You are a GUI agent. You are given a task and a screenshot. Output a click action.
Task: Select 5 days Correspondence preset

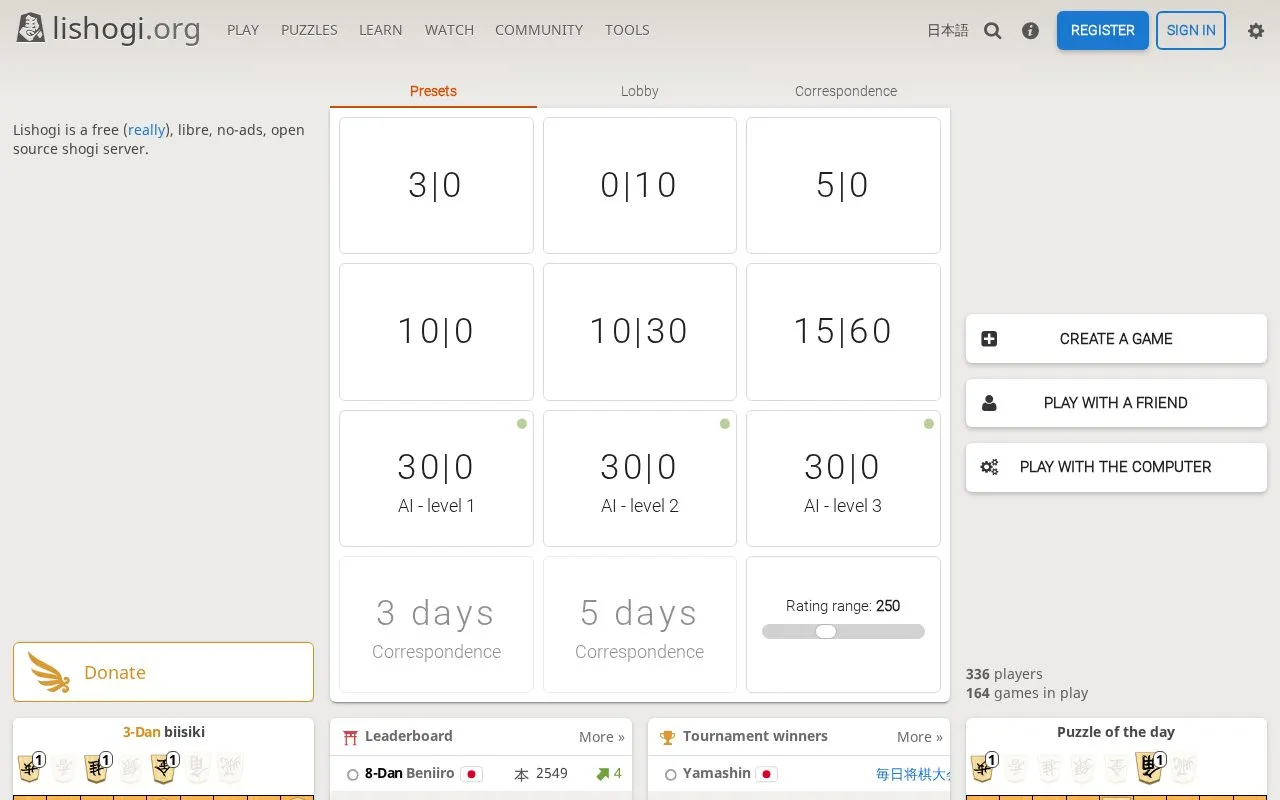click(640, 625)
